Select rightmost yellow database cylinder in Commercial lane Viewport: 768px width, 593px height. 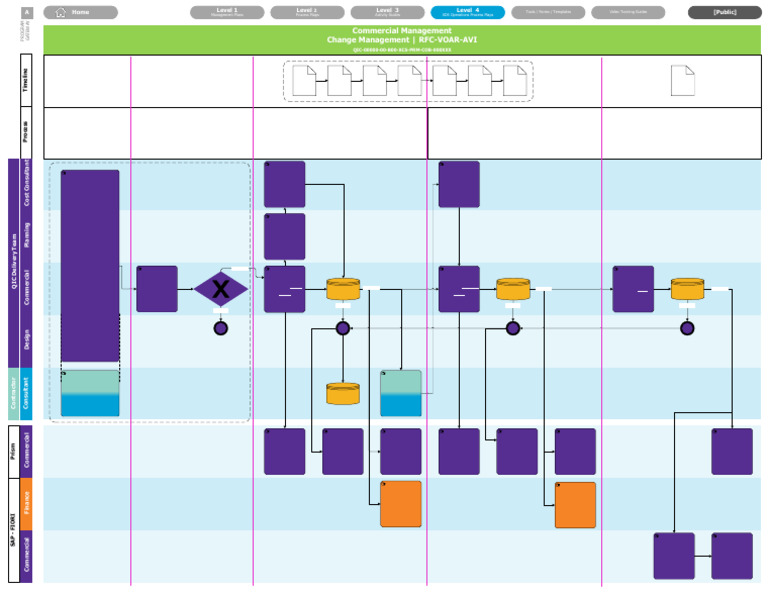pos(687,289)
